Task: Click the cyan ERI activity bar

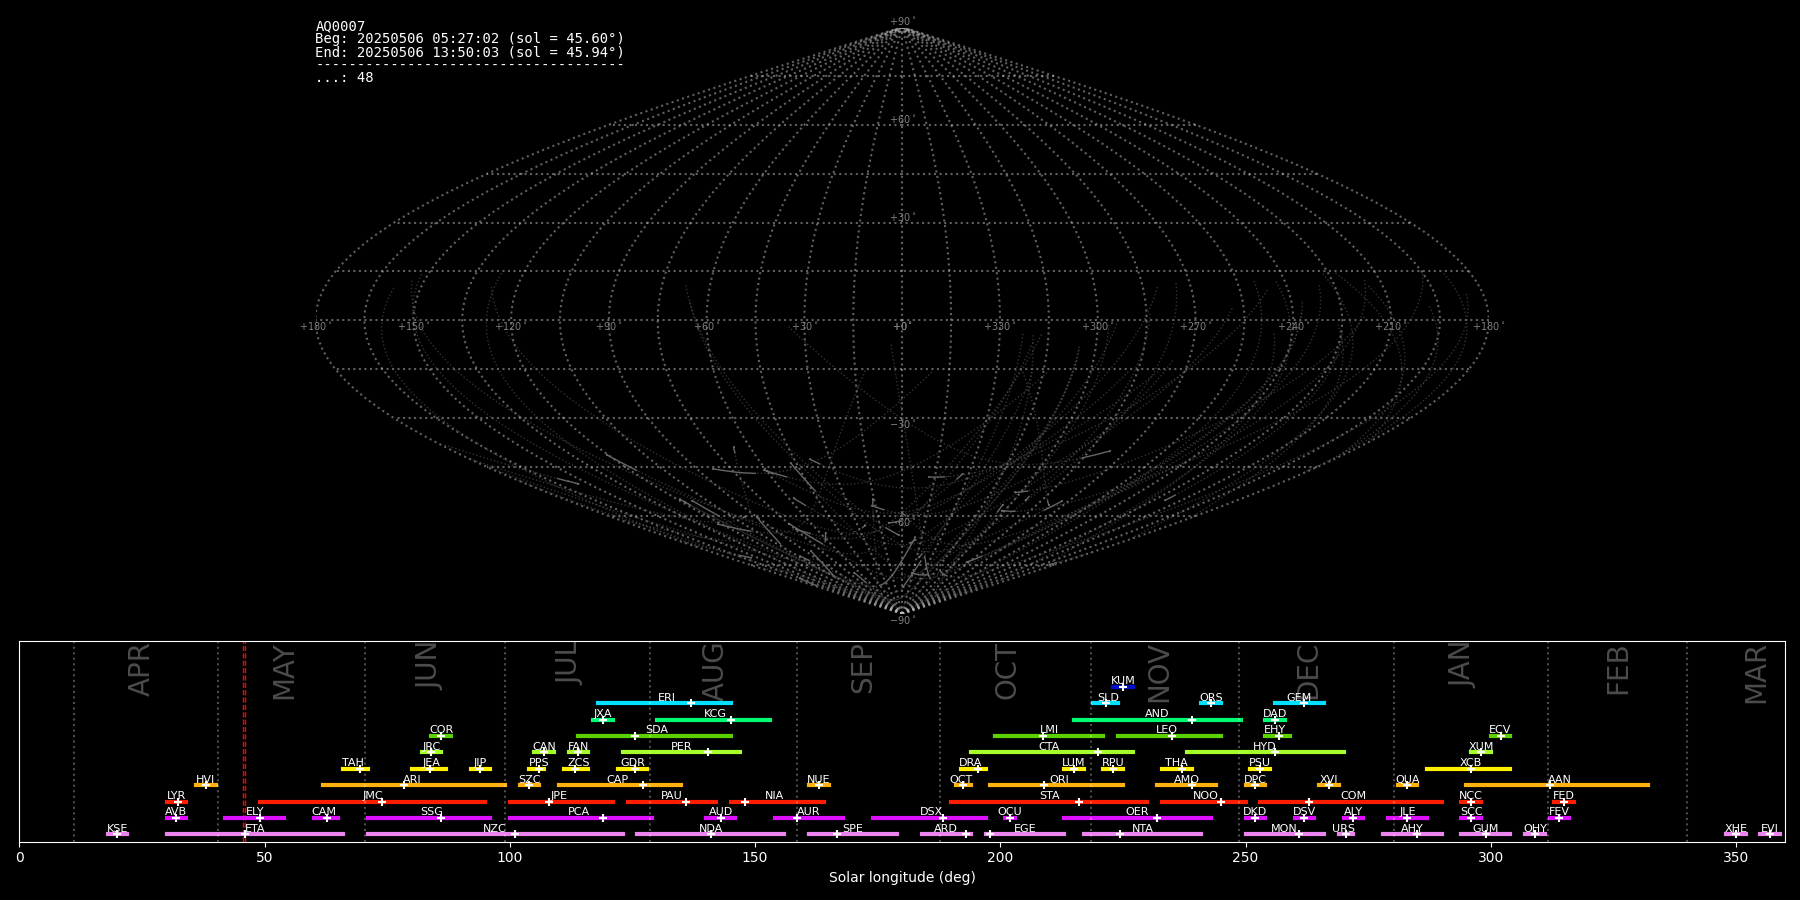Action: tap(664, 703)
